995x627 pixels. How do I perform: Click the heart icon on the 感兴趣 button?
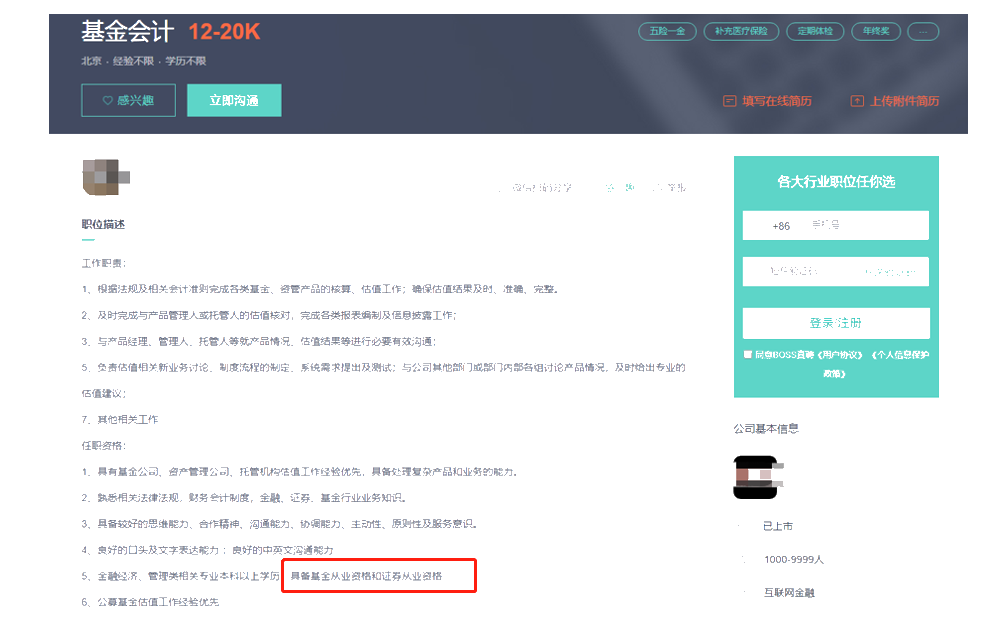coord(107,101)
